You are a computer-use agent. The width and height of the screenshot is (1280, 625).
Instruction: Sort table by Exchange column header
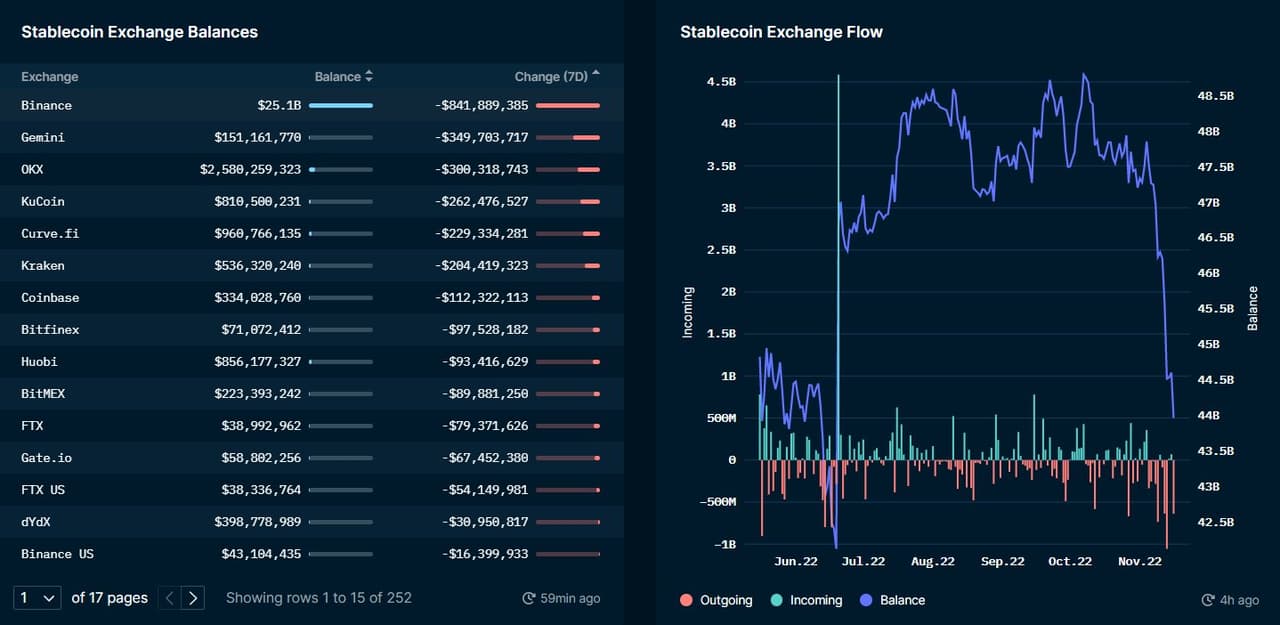click(49, 77)
